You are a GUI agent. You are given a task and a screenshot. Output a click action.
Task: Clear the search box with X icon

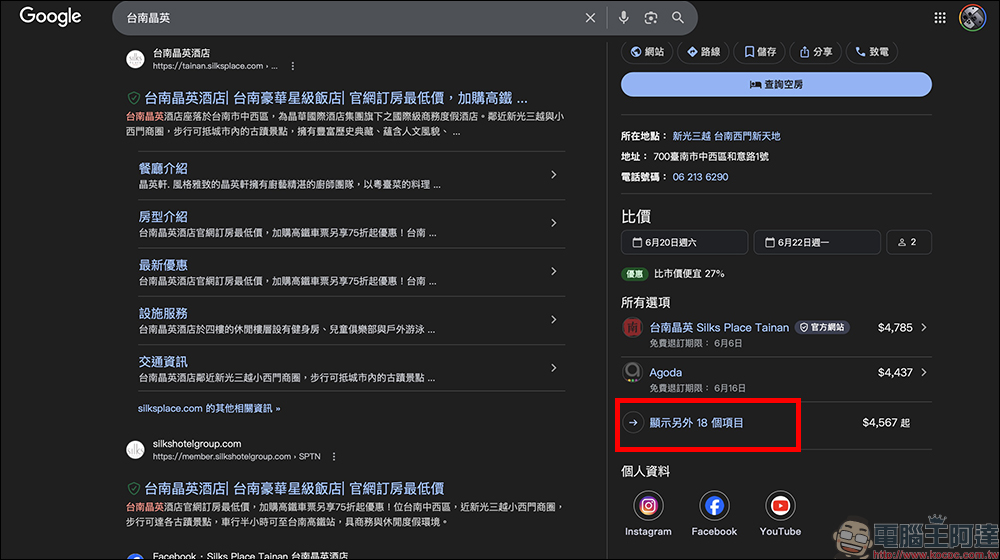[x=590, y=18]
